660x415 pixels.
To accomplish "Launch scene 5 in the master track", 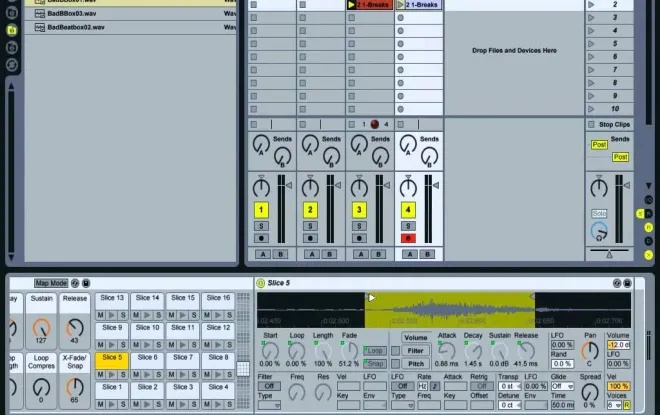I will click(x=591, y=44).
